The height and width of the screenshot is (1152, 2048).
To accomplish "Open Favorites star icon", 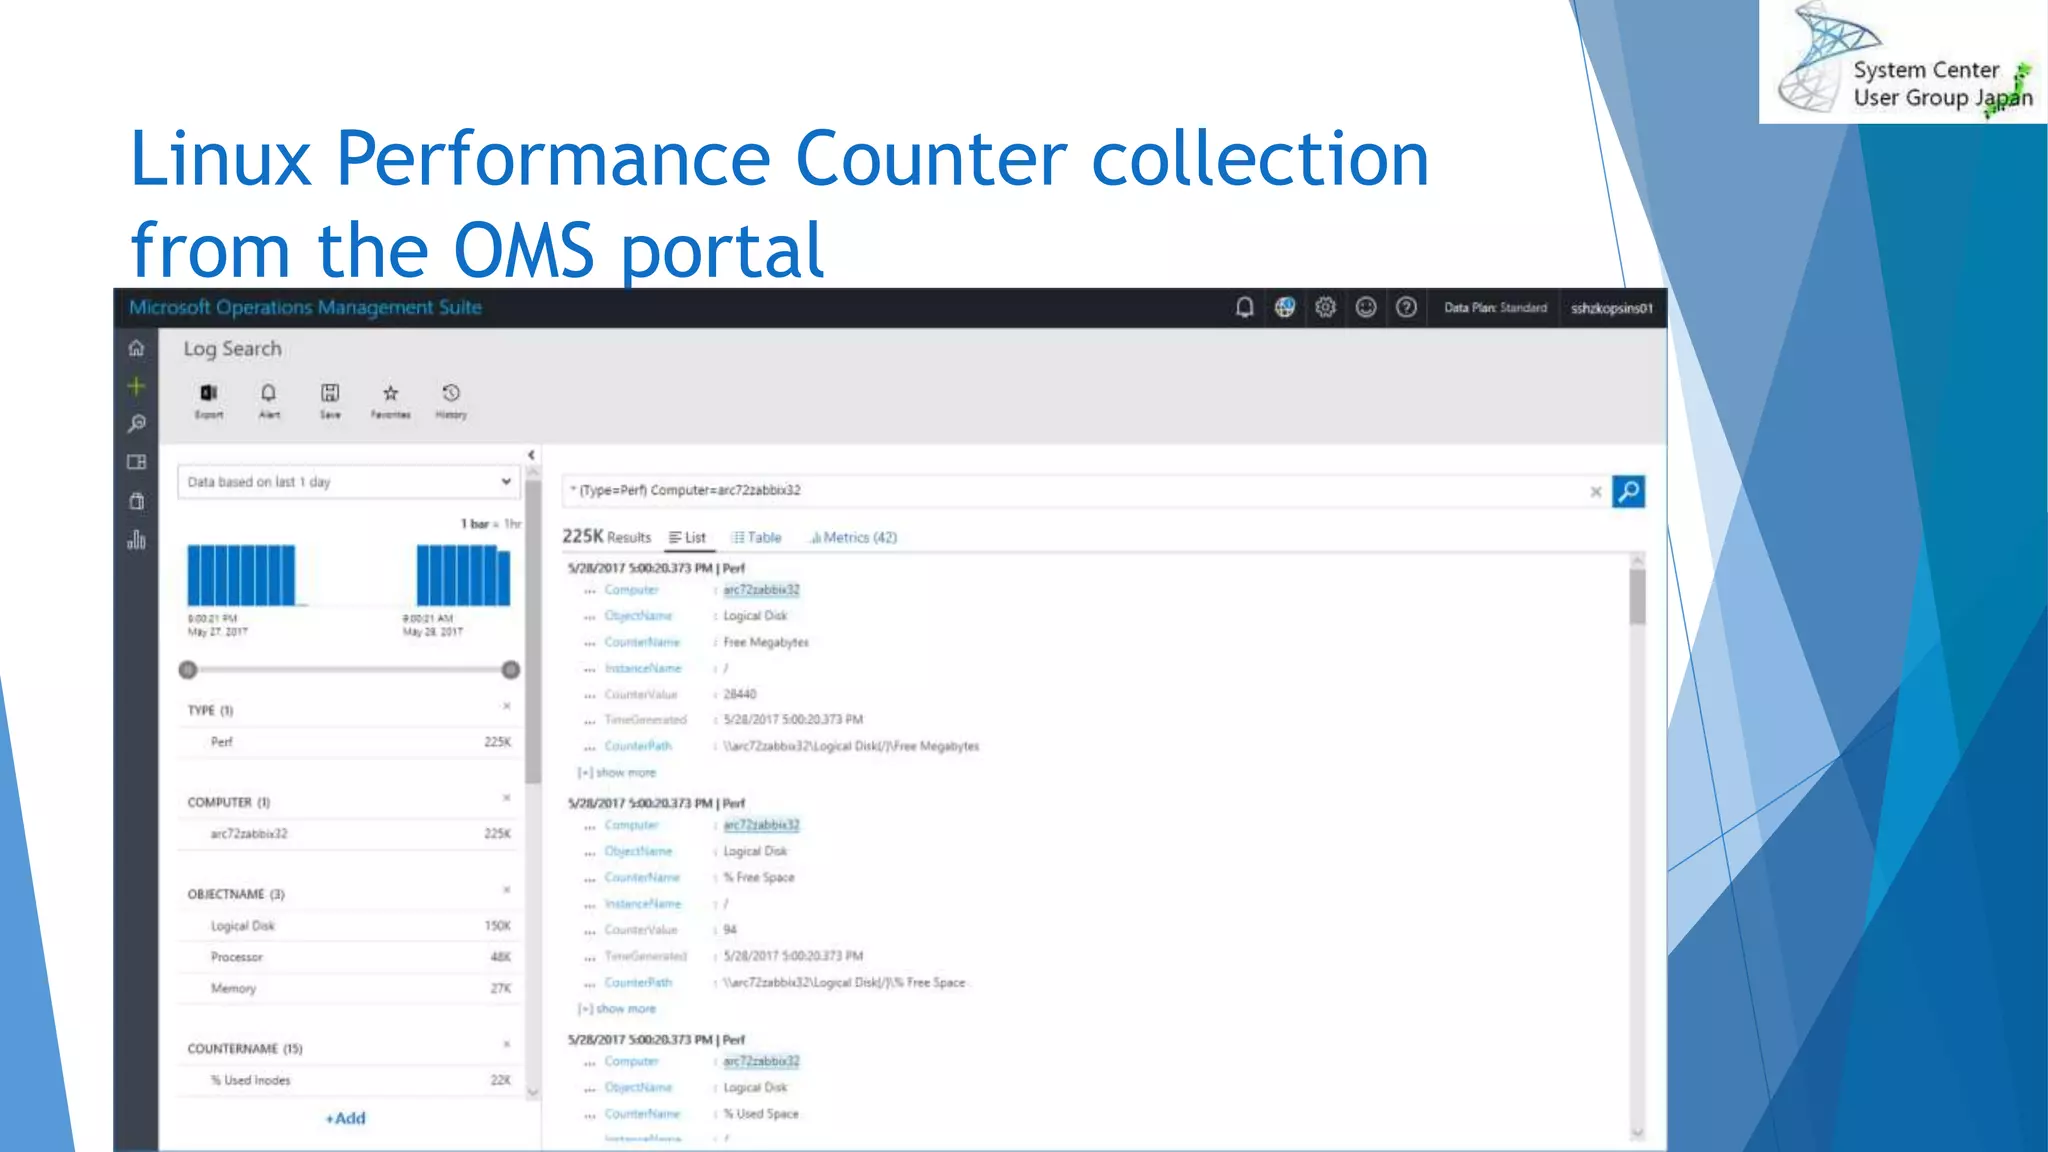I will click(391, 400).
